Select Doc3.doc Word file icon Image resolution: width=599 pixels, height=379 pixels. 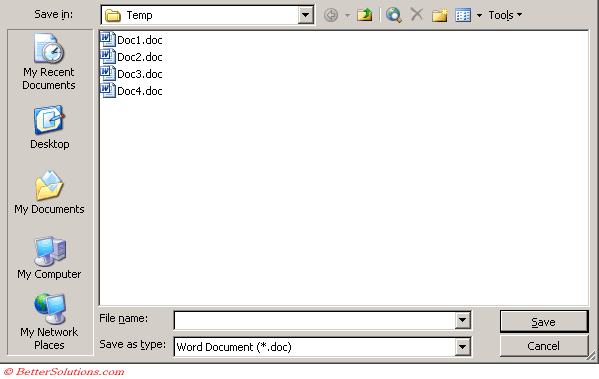pyautogui.click(x=108, y=73)
